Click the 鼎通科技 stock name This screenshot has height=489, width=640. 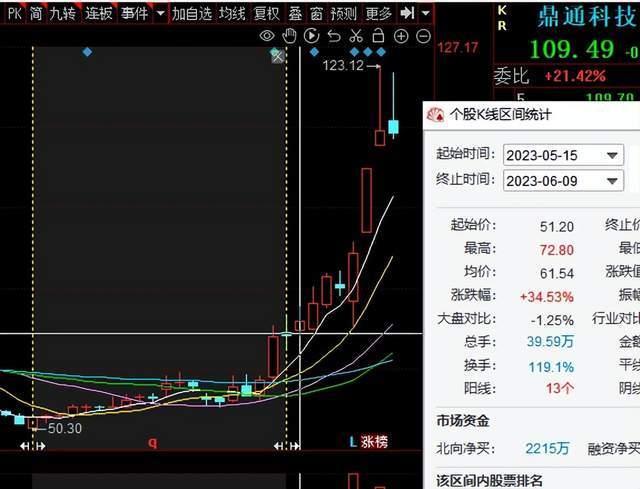(587, 16)
